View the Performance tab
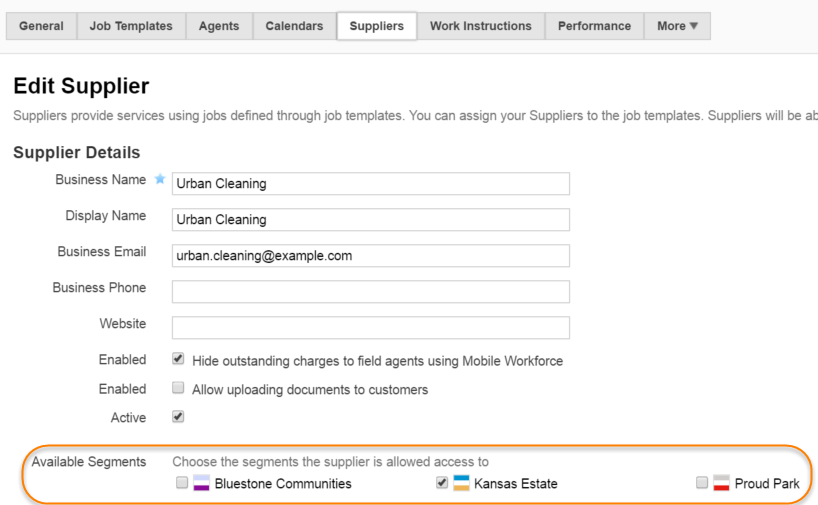Screen dimensions: 818x505 pyautogui.click(x=594, y=26)
